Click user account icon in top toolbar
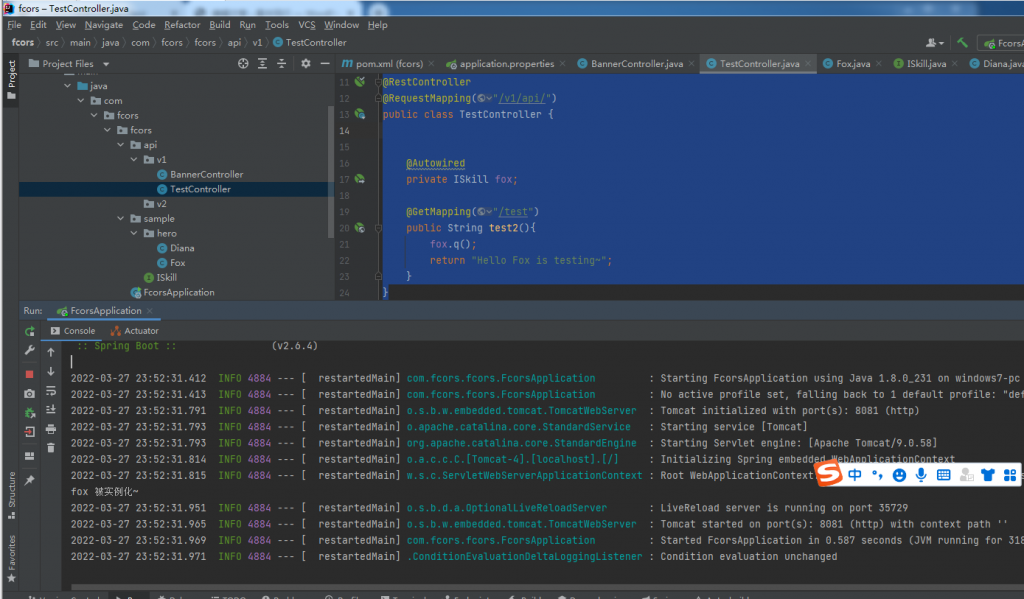Screen dimensions: 1024x599 click(935, 42)
